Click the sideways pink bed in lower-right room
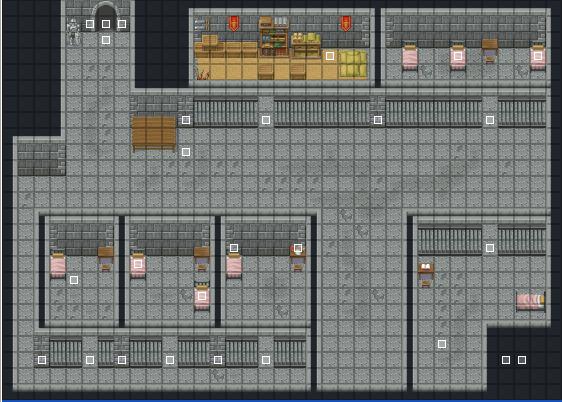The image size is (562, 402). (x=531, y=300)
